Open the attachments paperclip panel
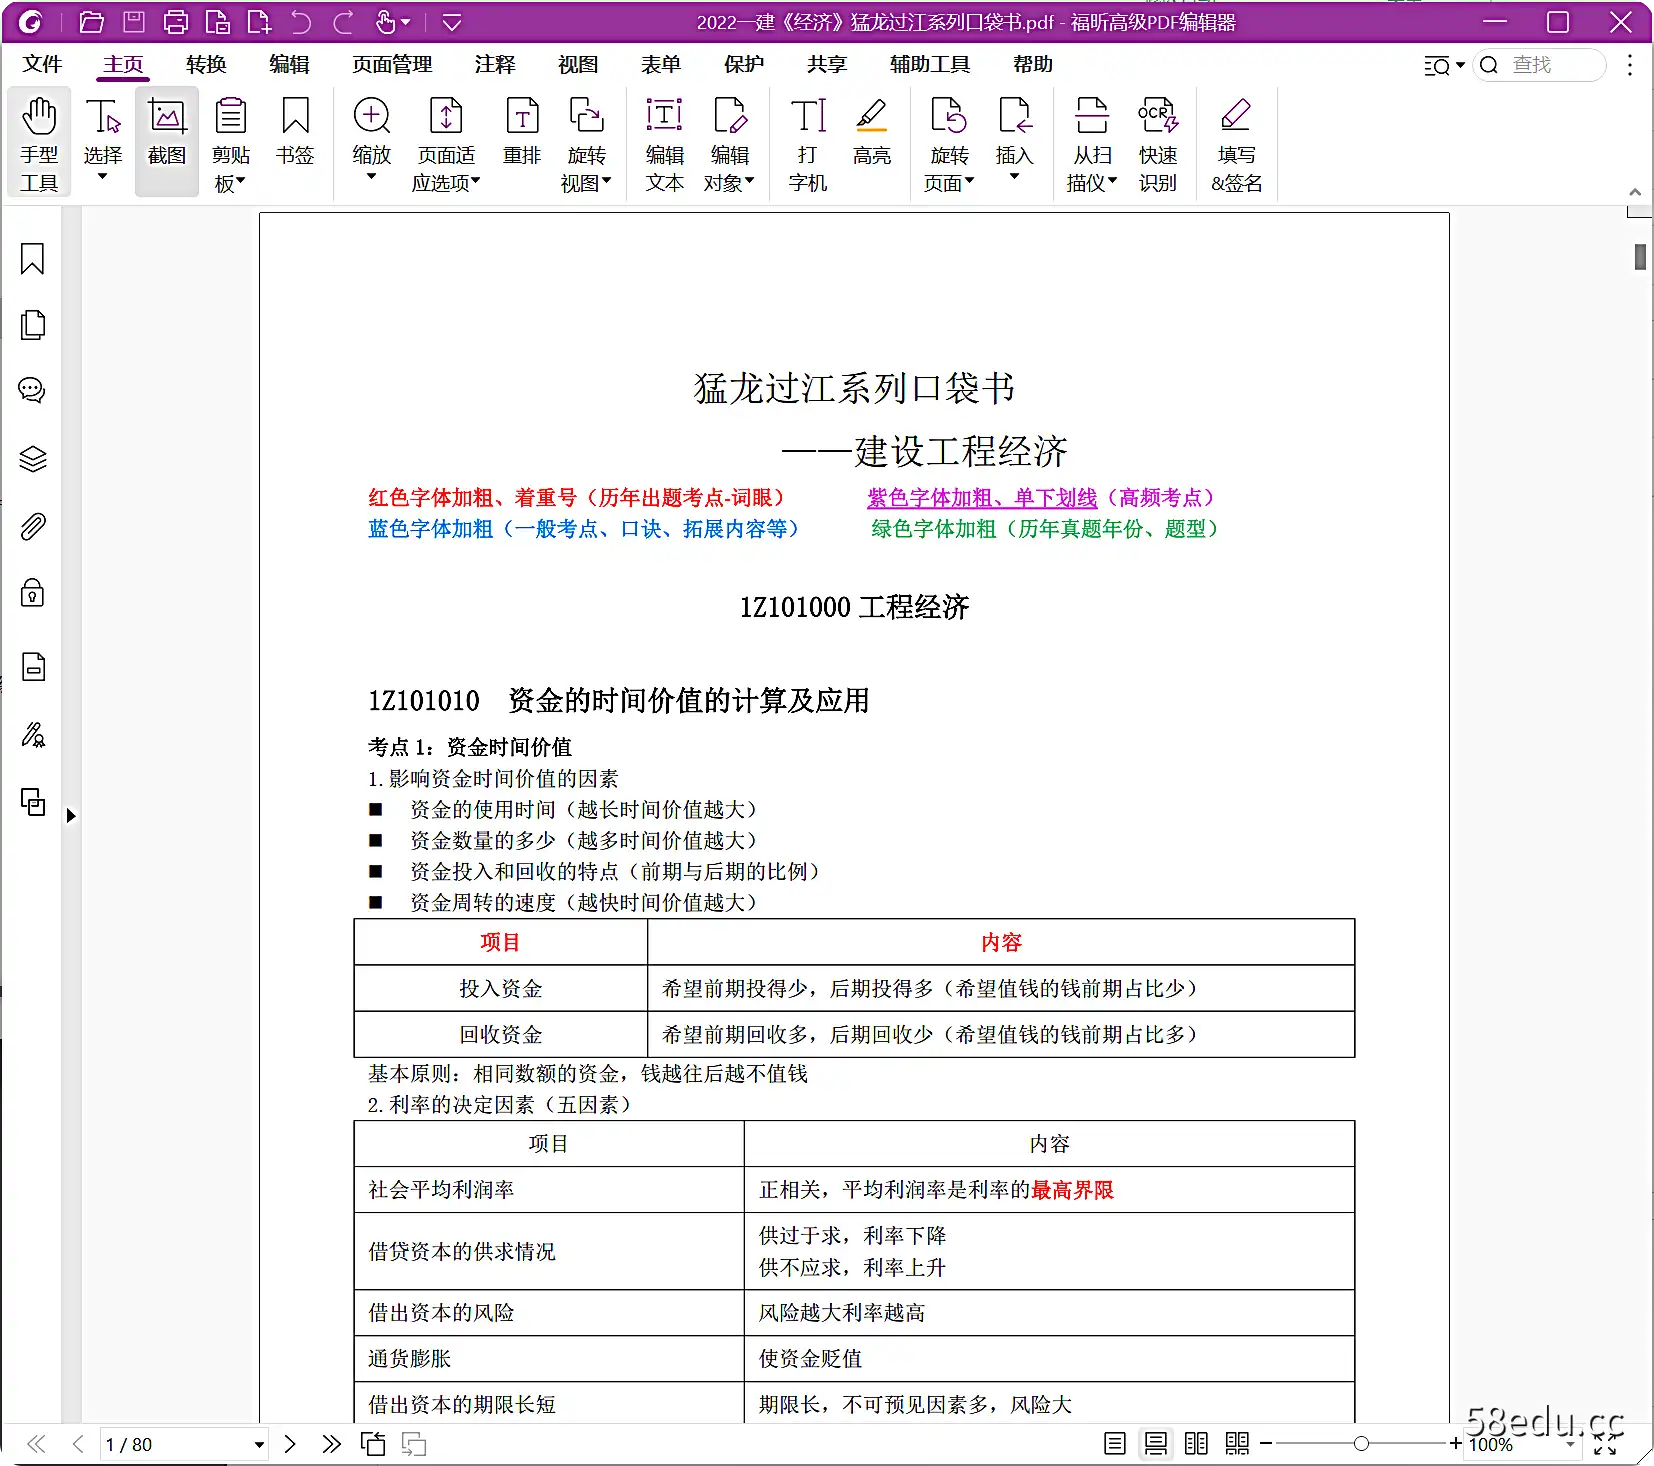Screen dimensions: 1654x1466 [33, 526]
